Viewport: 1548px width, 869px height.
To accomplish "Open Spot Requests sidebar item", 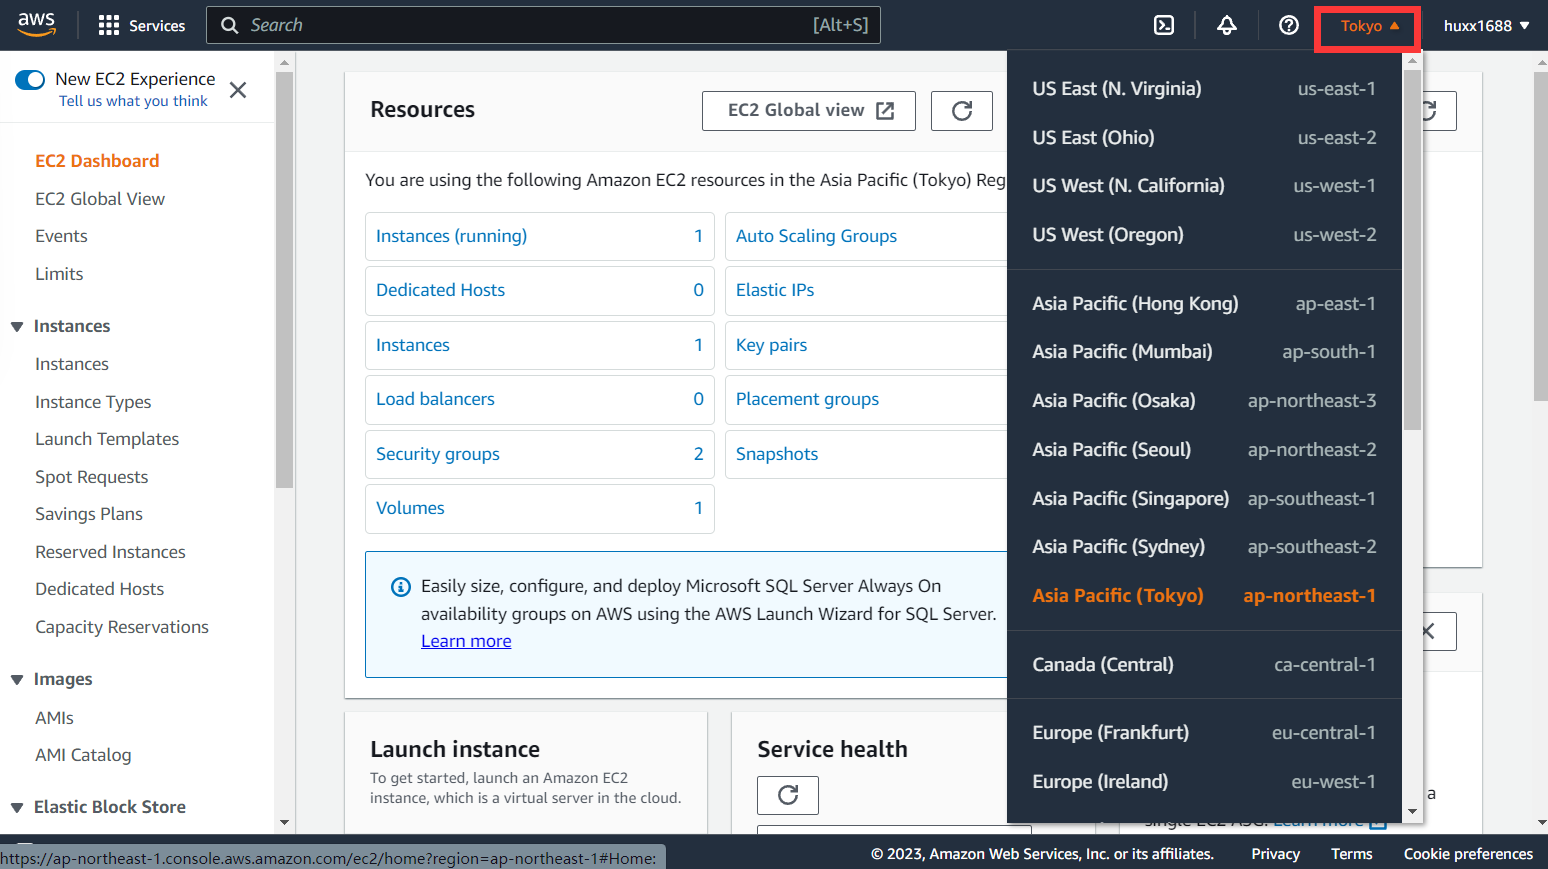I will 91,477.
